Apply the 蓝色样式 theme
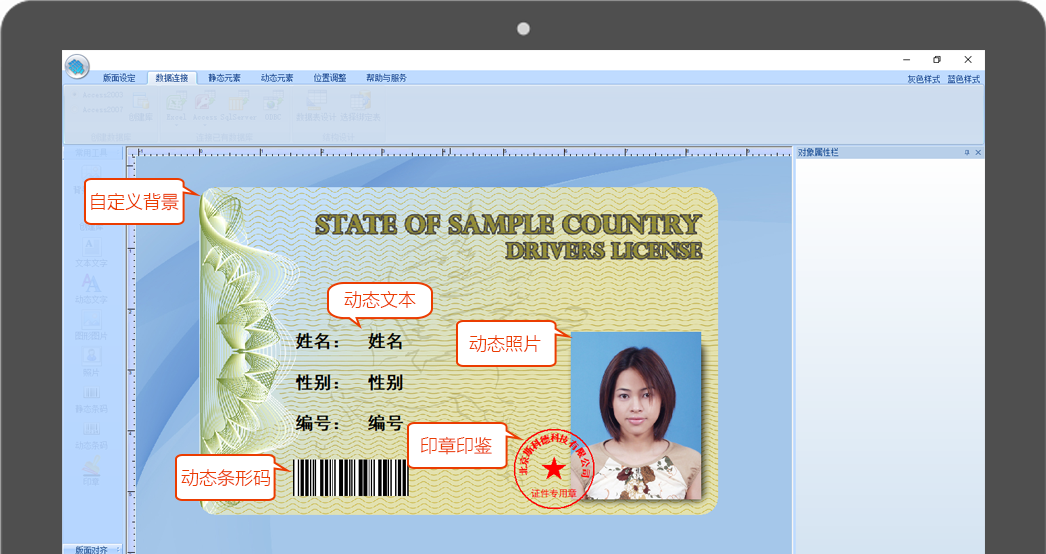Viewport: 1046px width, 554px height. click(x=964, y=79)
